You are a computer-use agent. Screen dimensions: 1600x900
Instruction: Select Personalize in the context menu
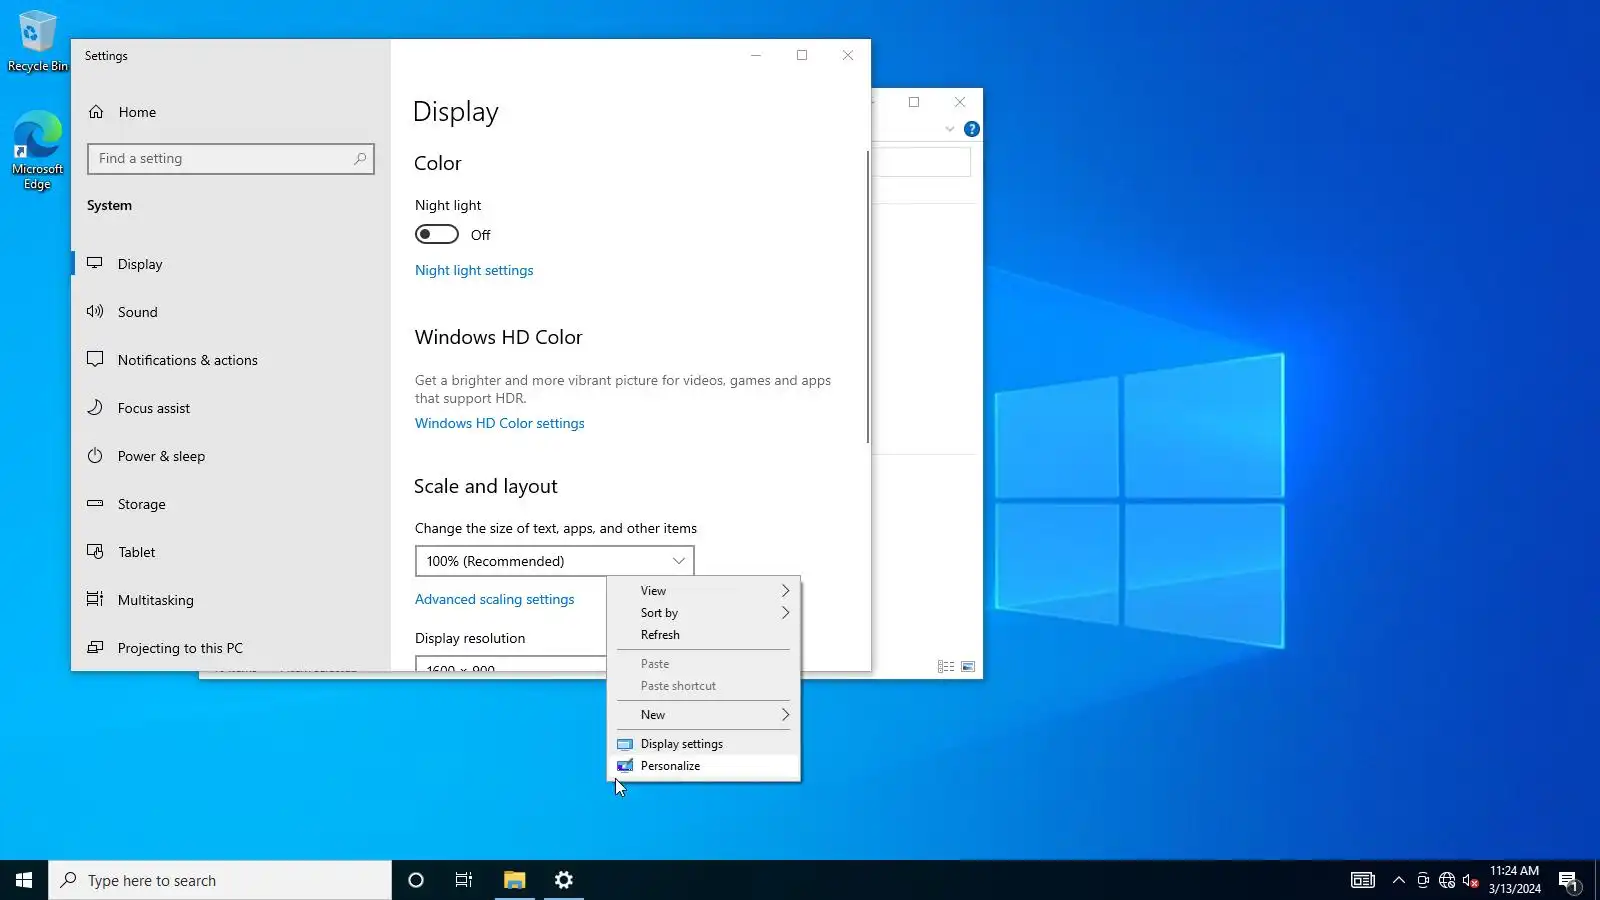tap(704, 766)
